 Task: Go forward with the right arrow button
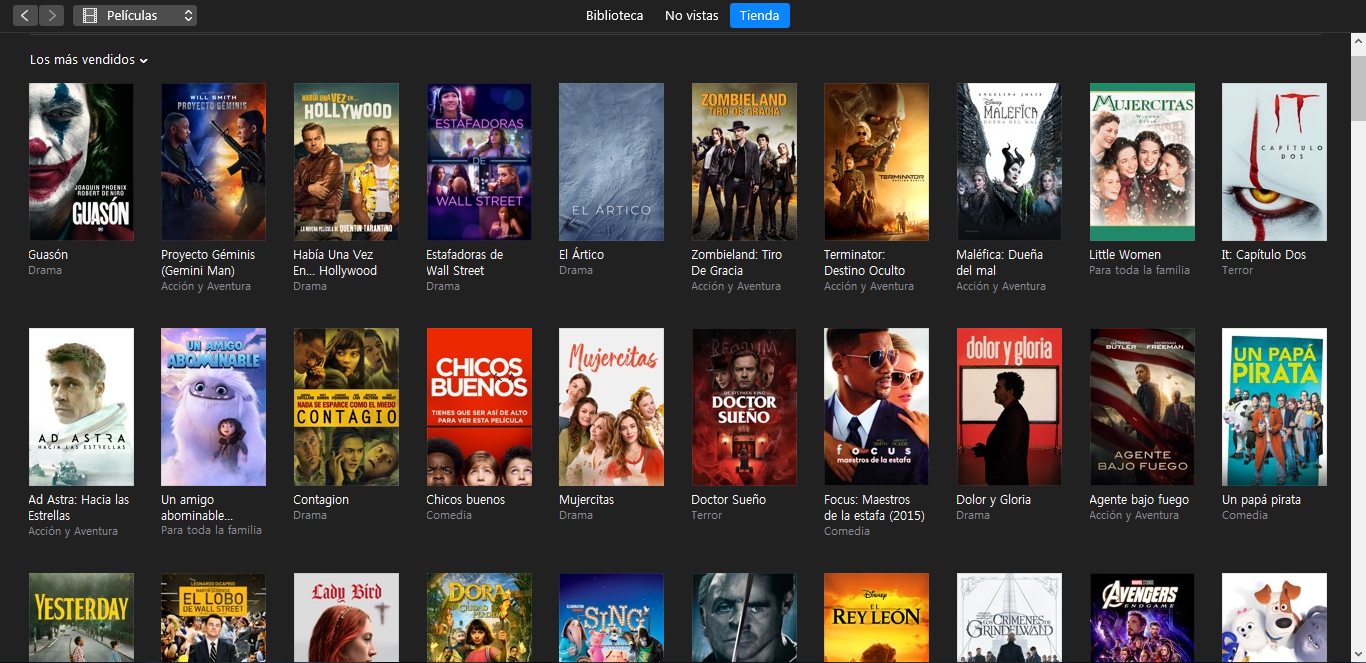(x=51, y=15)
